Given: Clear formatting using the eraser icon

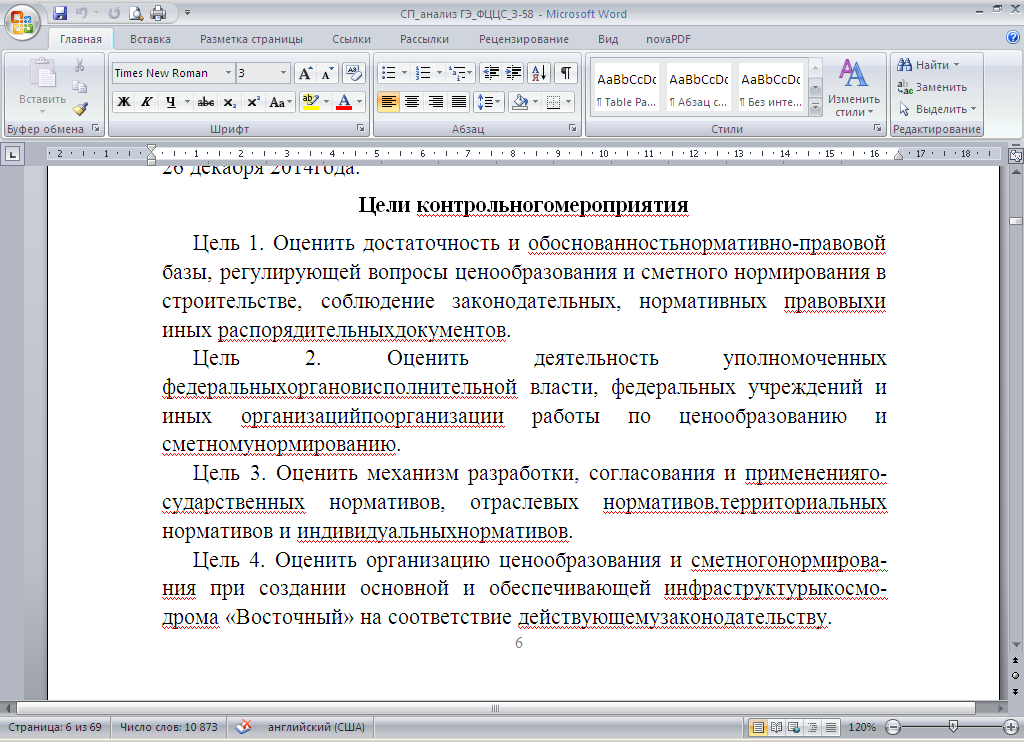Looking at the screenshot, I should pos(353,73).
